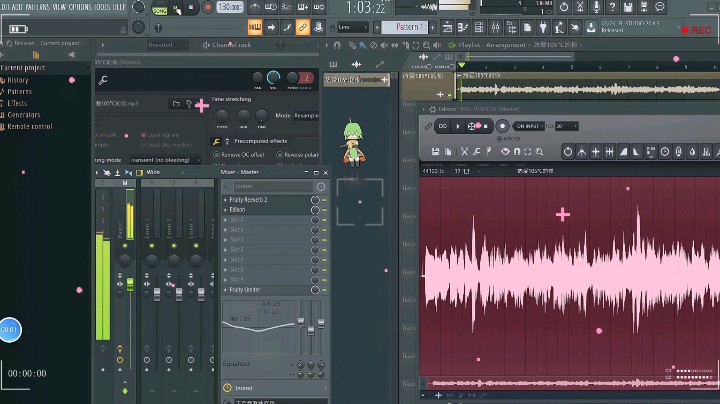Image resolution: width=720 pixels, height=404 pixels.
Task: Open the Mode Resample dropdown
Action: point(306,116)
